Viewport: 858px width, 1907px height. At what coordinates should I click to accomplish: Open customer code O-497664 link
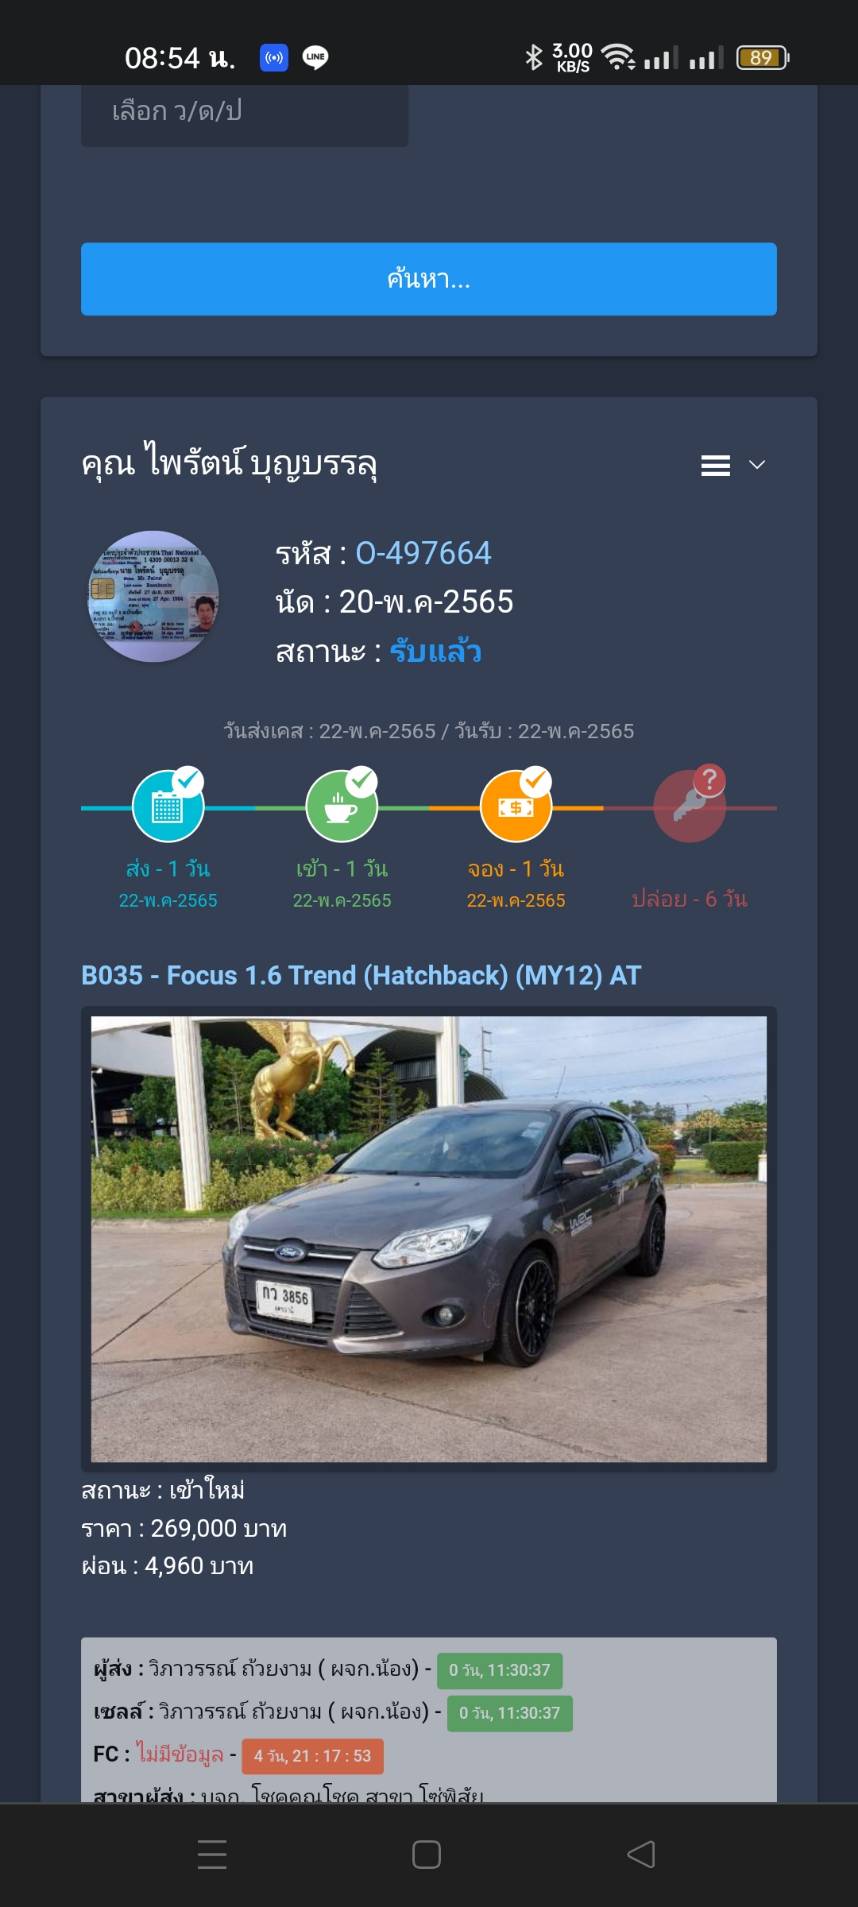click(x=423, y=553)
